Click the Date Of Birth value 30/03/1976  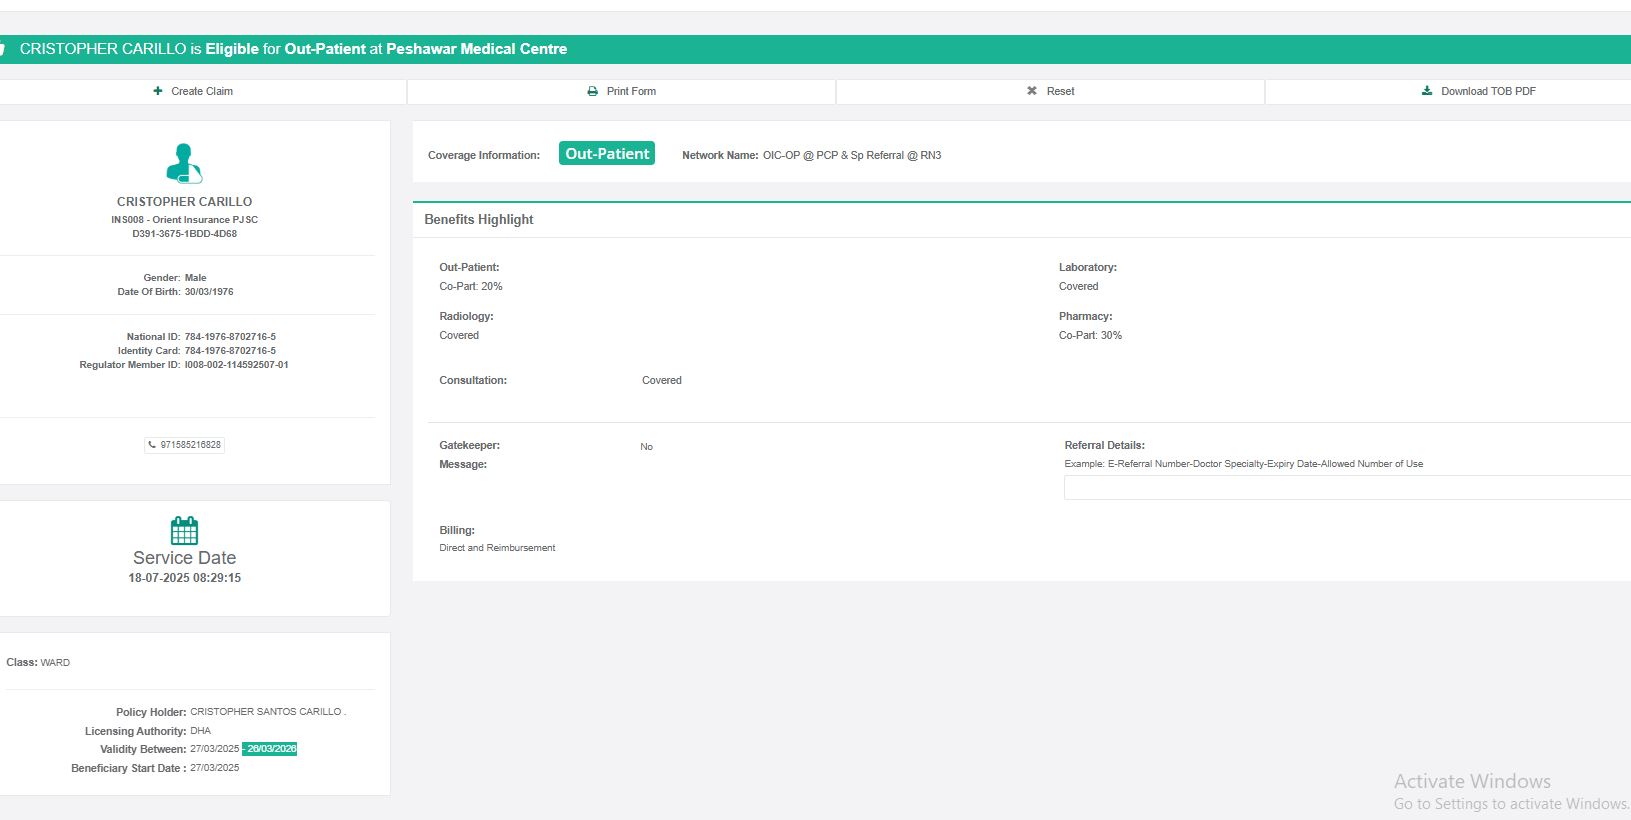click(x=209, y=292)
